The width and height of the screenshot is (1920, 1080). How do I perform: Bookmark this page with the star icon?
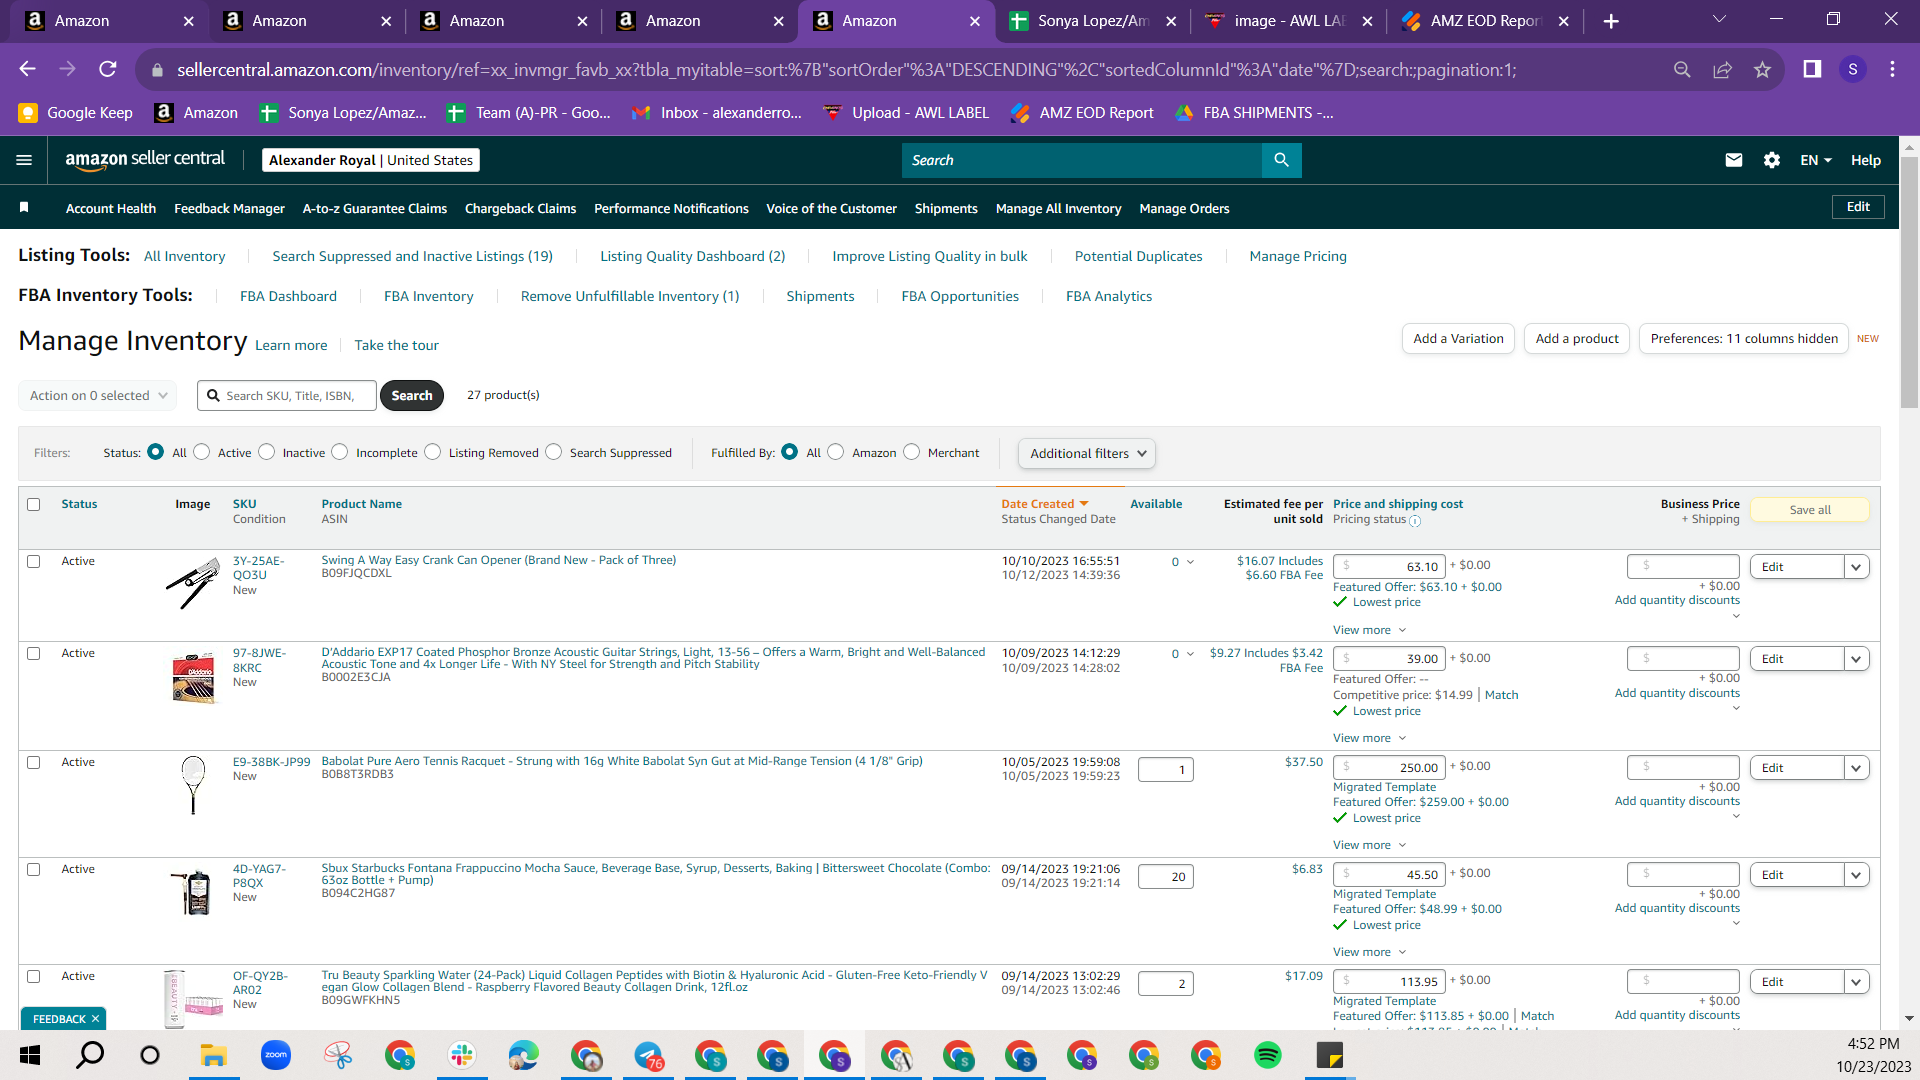tap(1762, 69)
